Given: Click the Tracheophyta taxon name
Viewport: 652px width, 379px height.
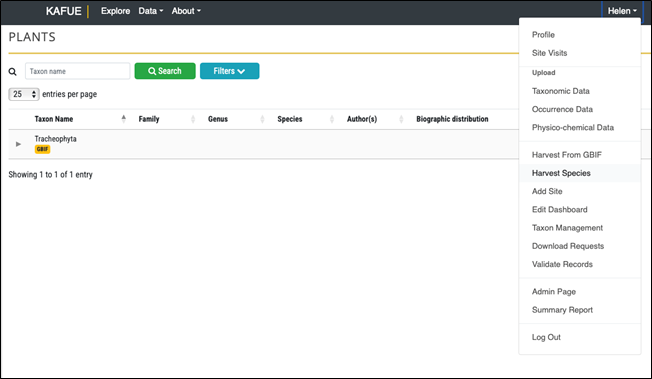Looking at the screenshot, I should coord(55,139).
